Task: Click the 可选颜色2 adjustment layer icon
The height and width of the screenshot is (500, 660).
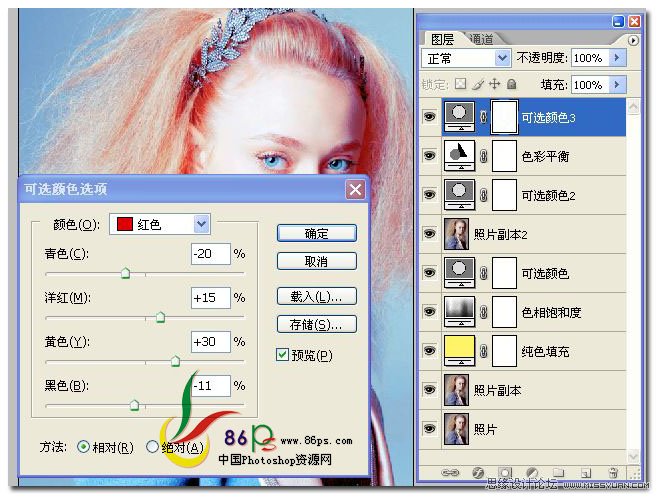Action: tap(459, 194)
